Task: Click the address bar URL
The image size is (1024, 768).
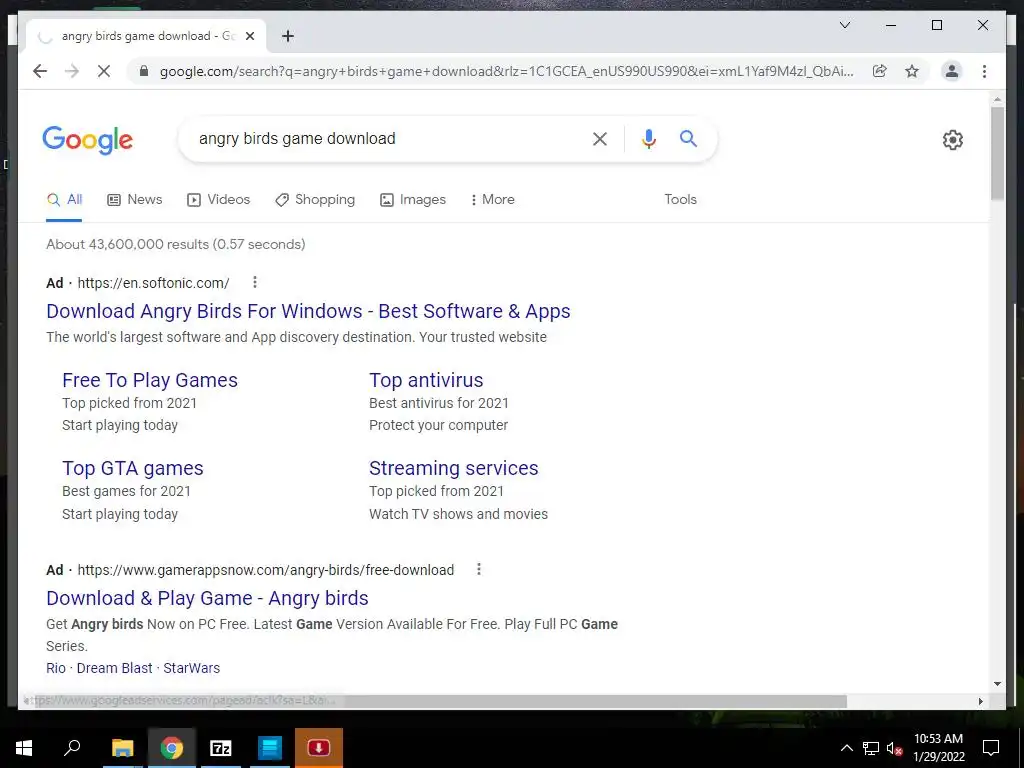Action: click(x=506, y=71)
